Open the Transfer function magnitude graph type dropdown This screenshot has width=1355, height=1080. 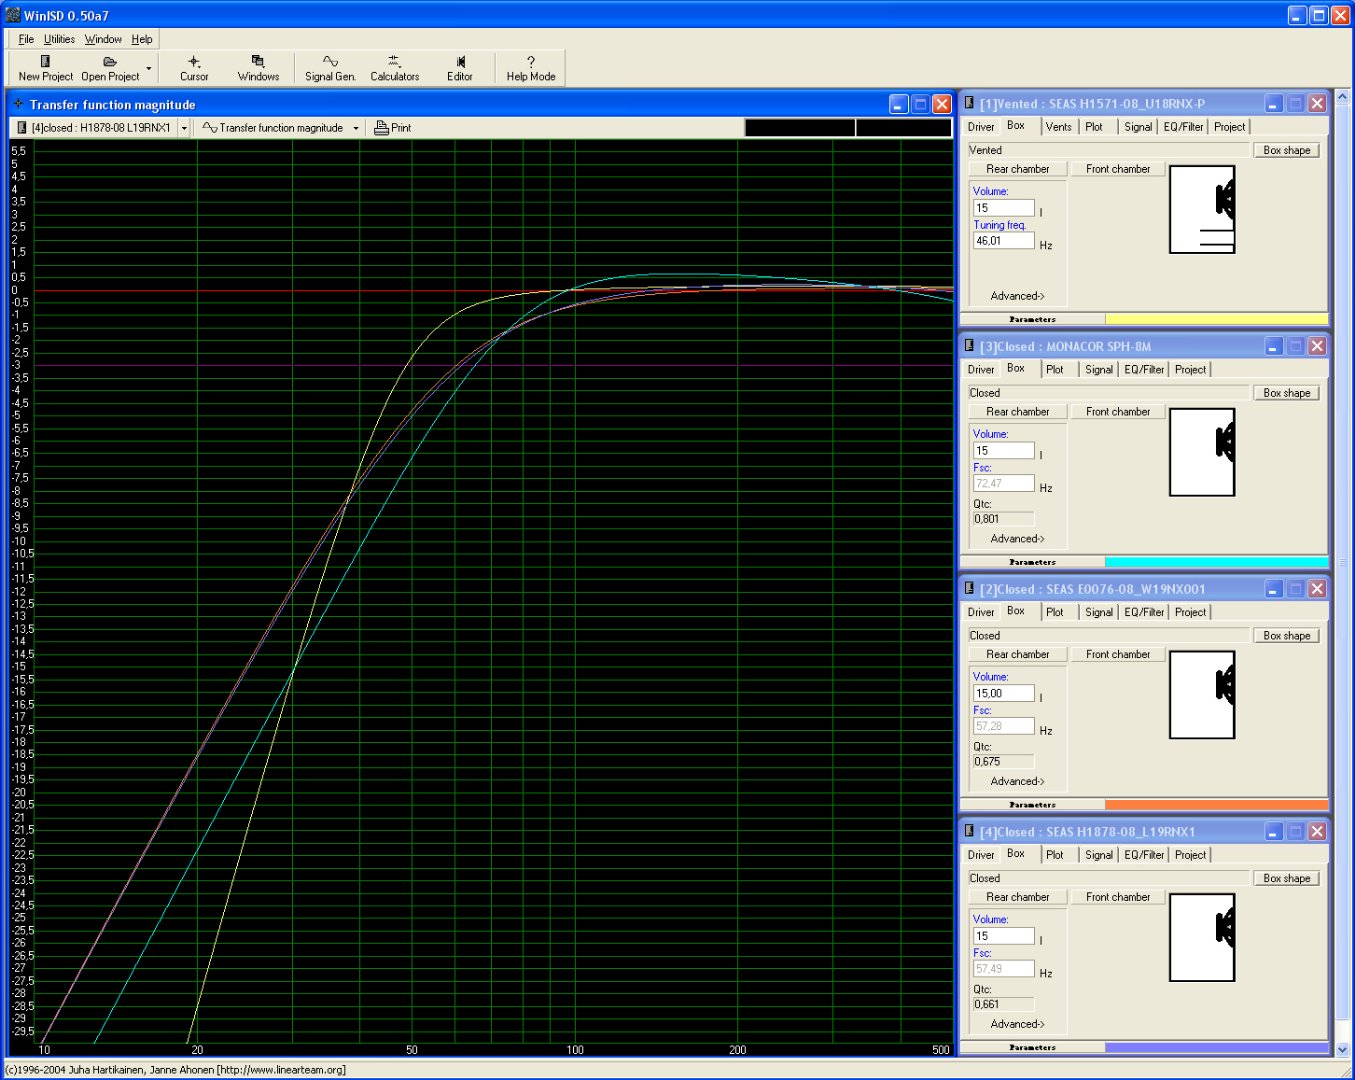(x=356, y=128)
